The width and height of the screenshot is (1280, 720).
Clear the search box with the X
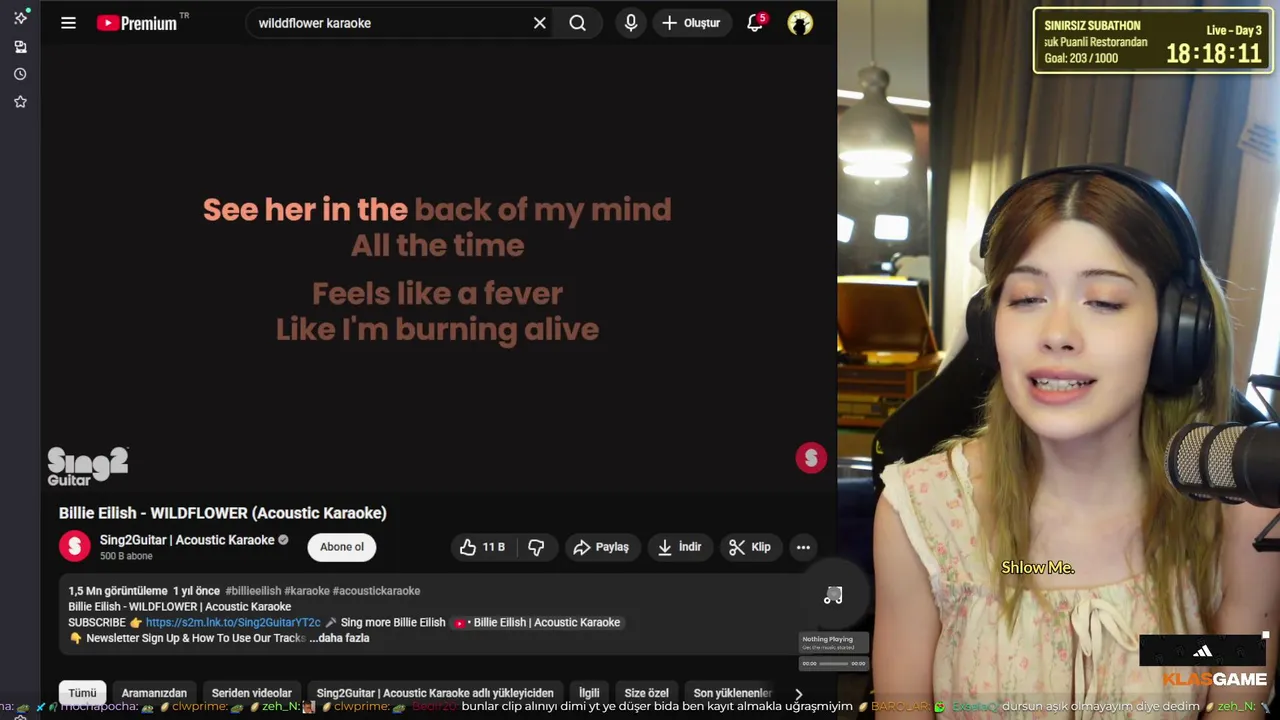click(540, 23)
